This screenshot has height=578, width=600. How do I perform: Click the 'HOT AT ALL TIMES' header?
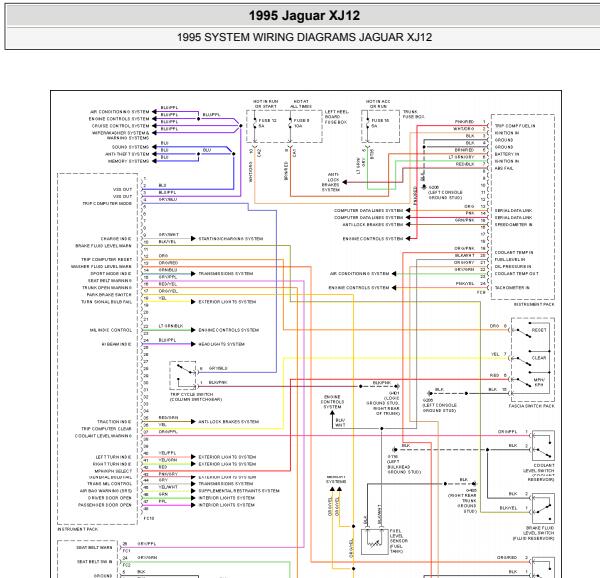pyautogui.click(x=301, y=104)
